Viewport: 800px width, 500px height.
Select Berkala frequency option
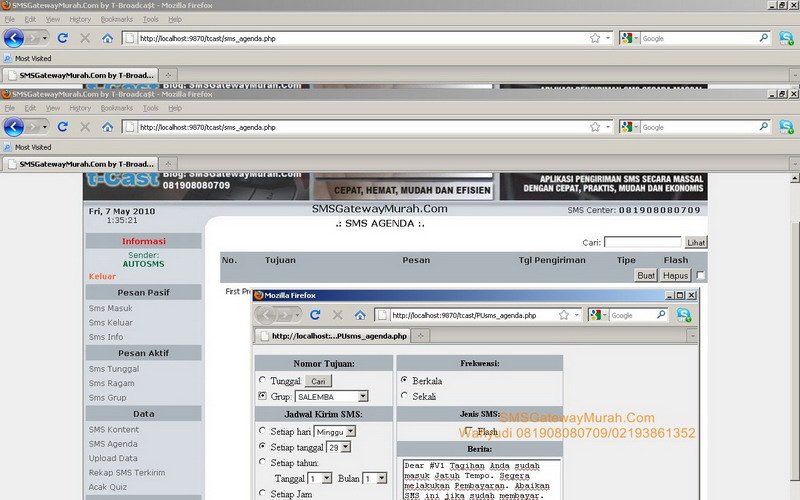404,380
